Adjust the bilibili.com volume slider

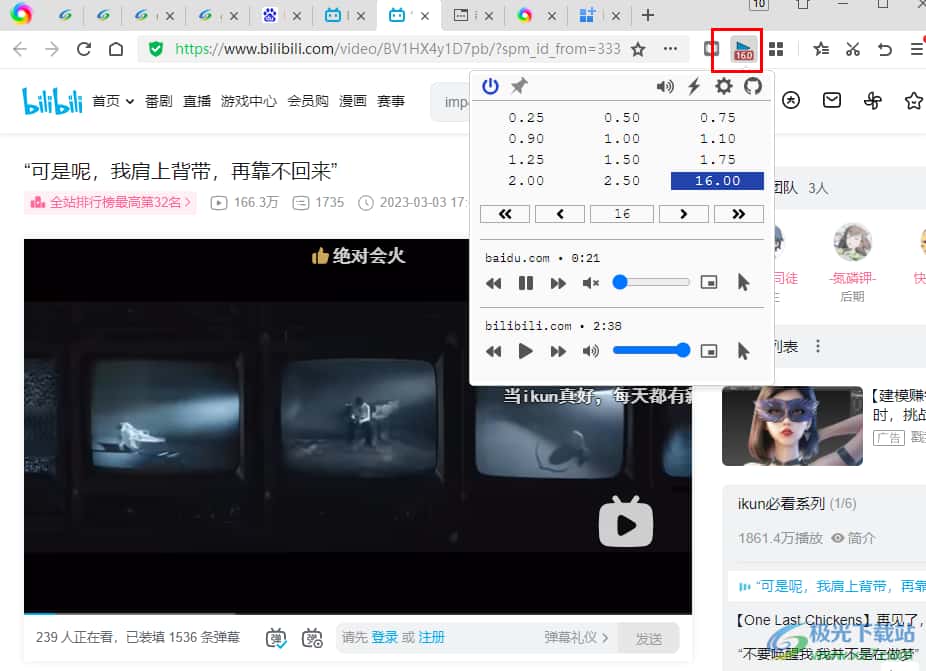click(651, 350)
